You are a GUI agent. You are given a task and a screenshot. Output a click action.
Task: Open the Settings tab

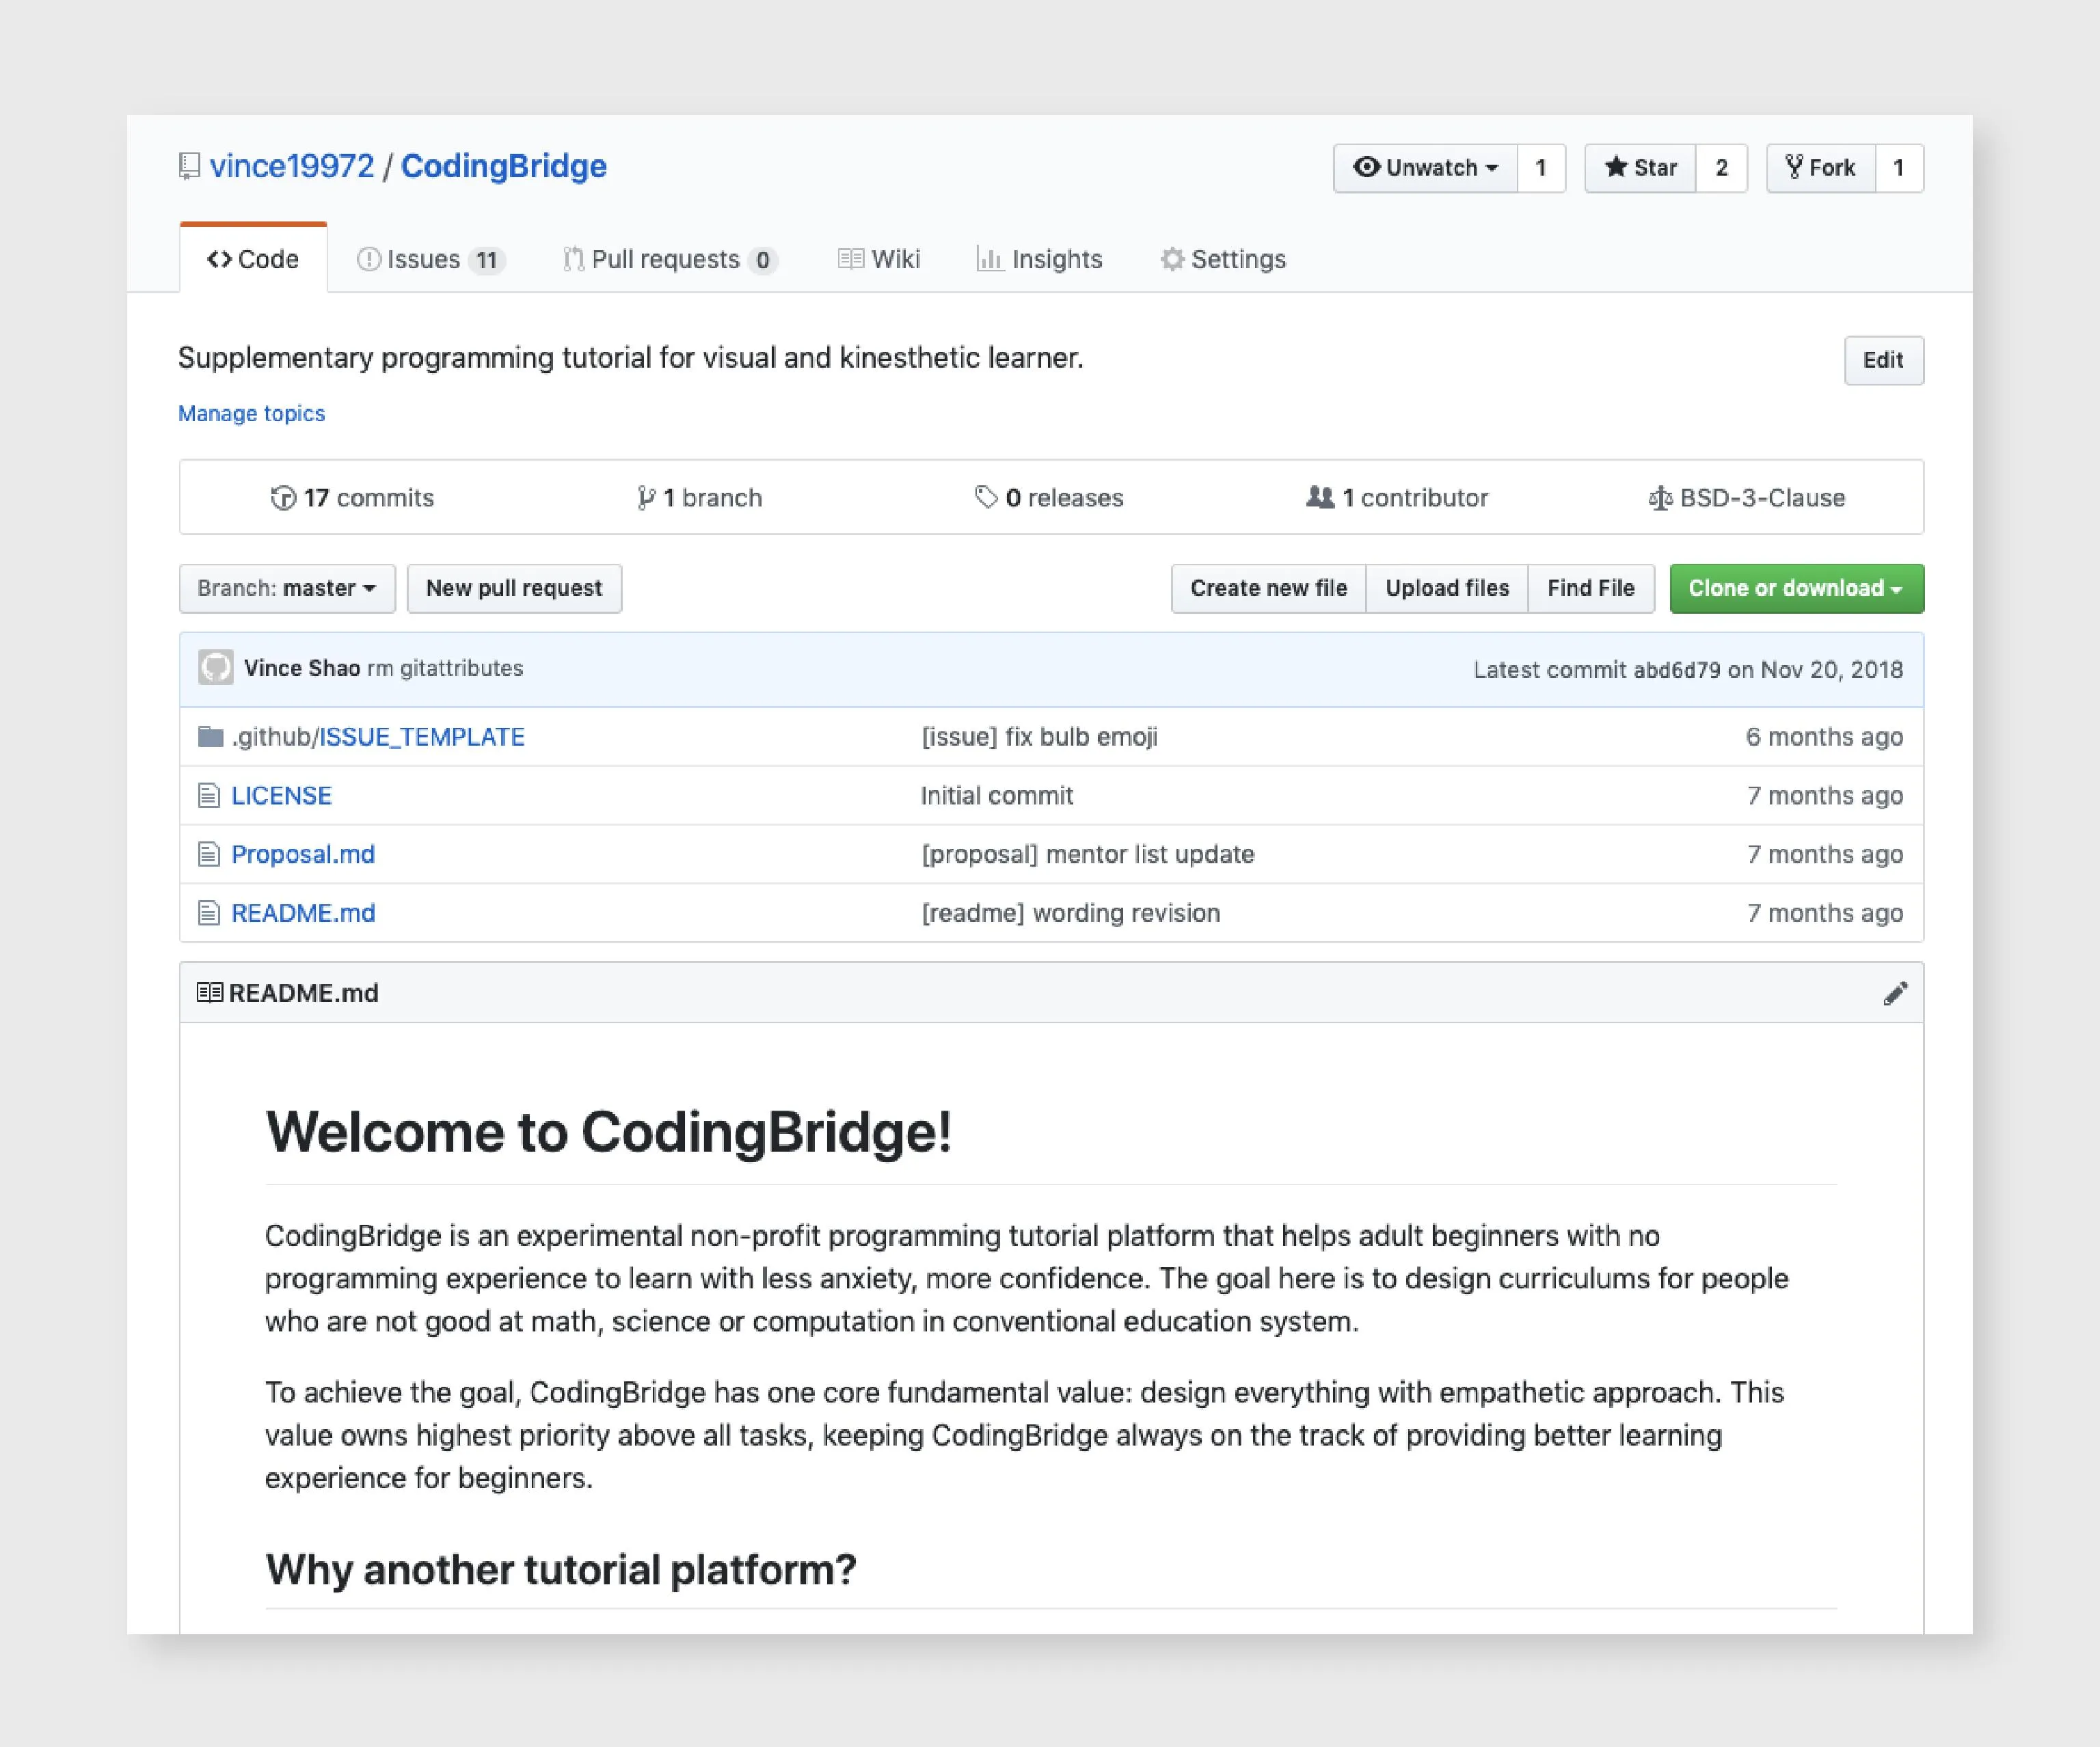pos(1223,259)
